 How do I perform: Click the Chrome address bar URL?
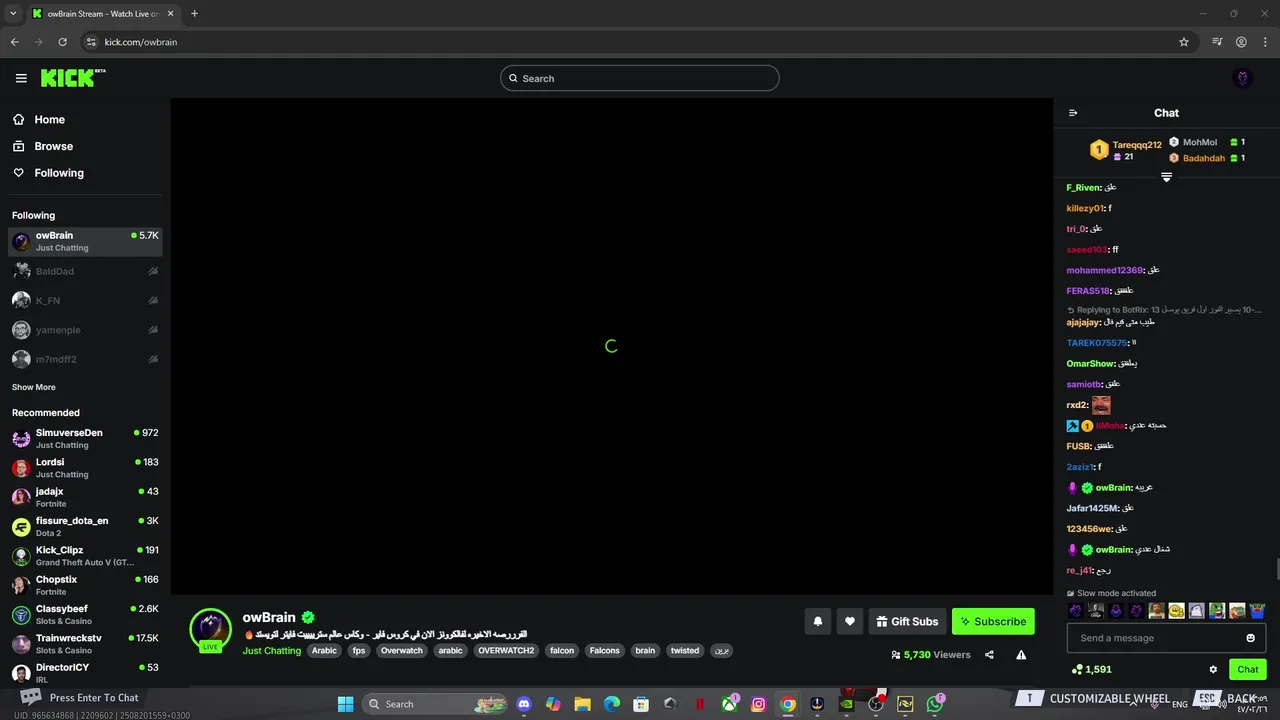tap(141, 42)
